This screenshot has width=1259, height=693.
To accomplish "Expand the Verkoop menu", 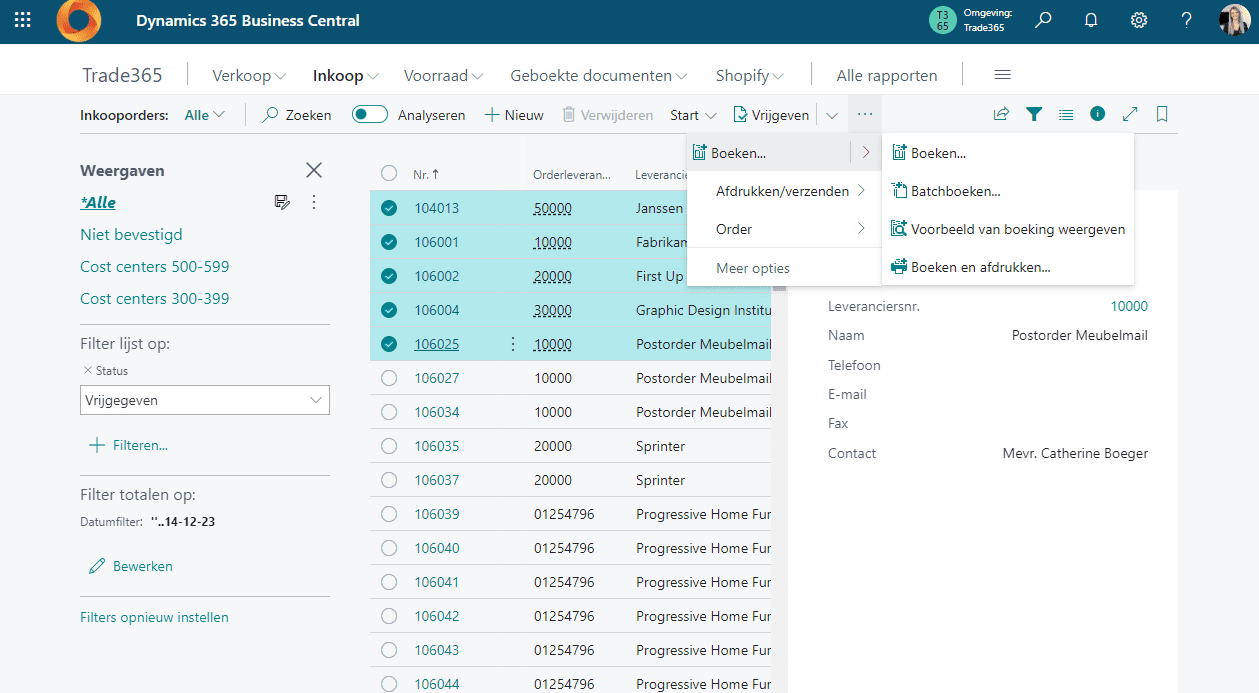I will (249, 75).
